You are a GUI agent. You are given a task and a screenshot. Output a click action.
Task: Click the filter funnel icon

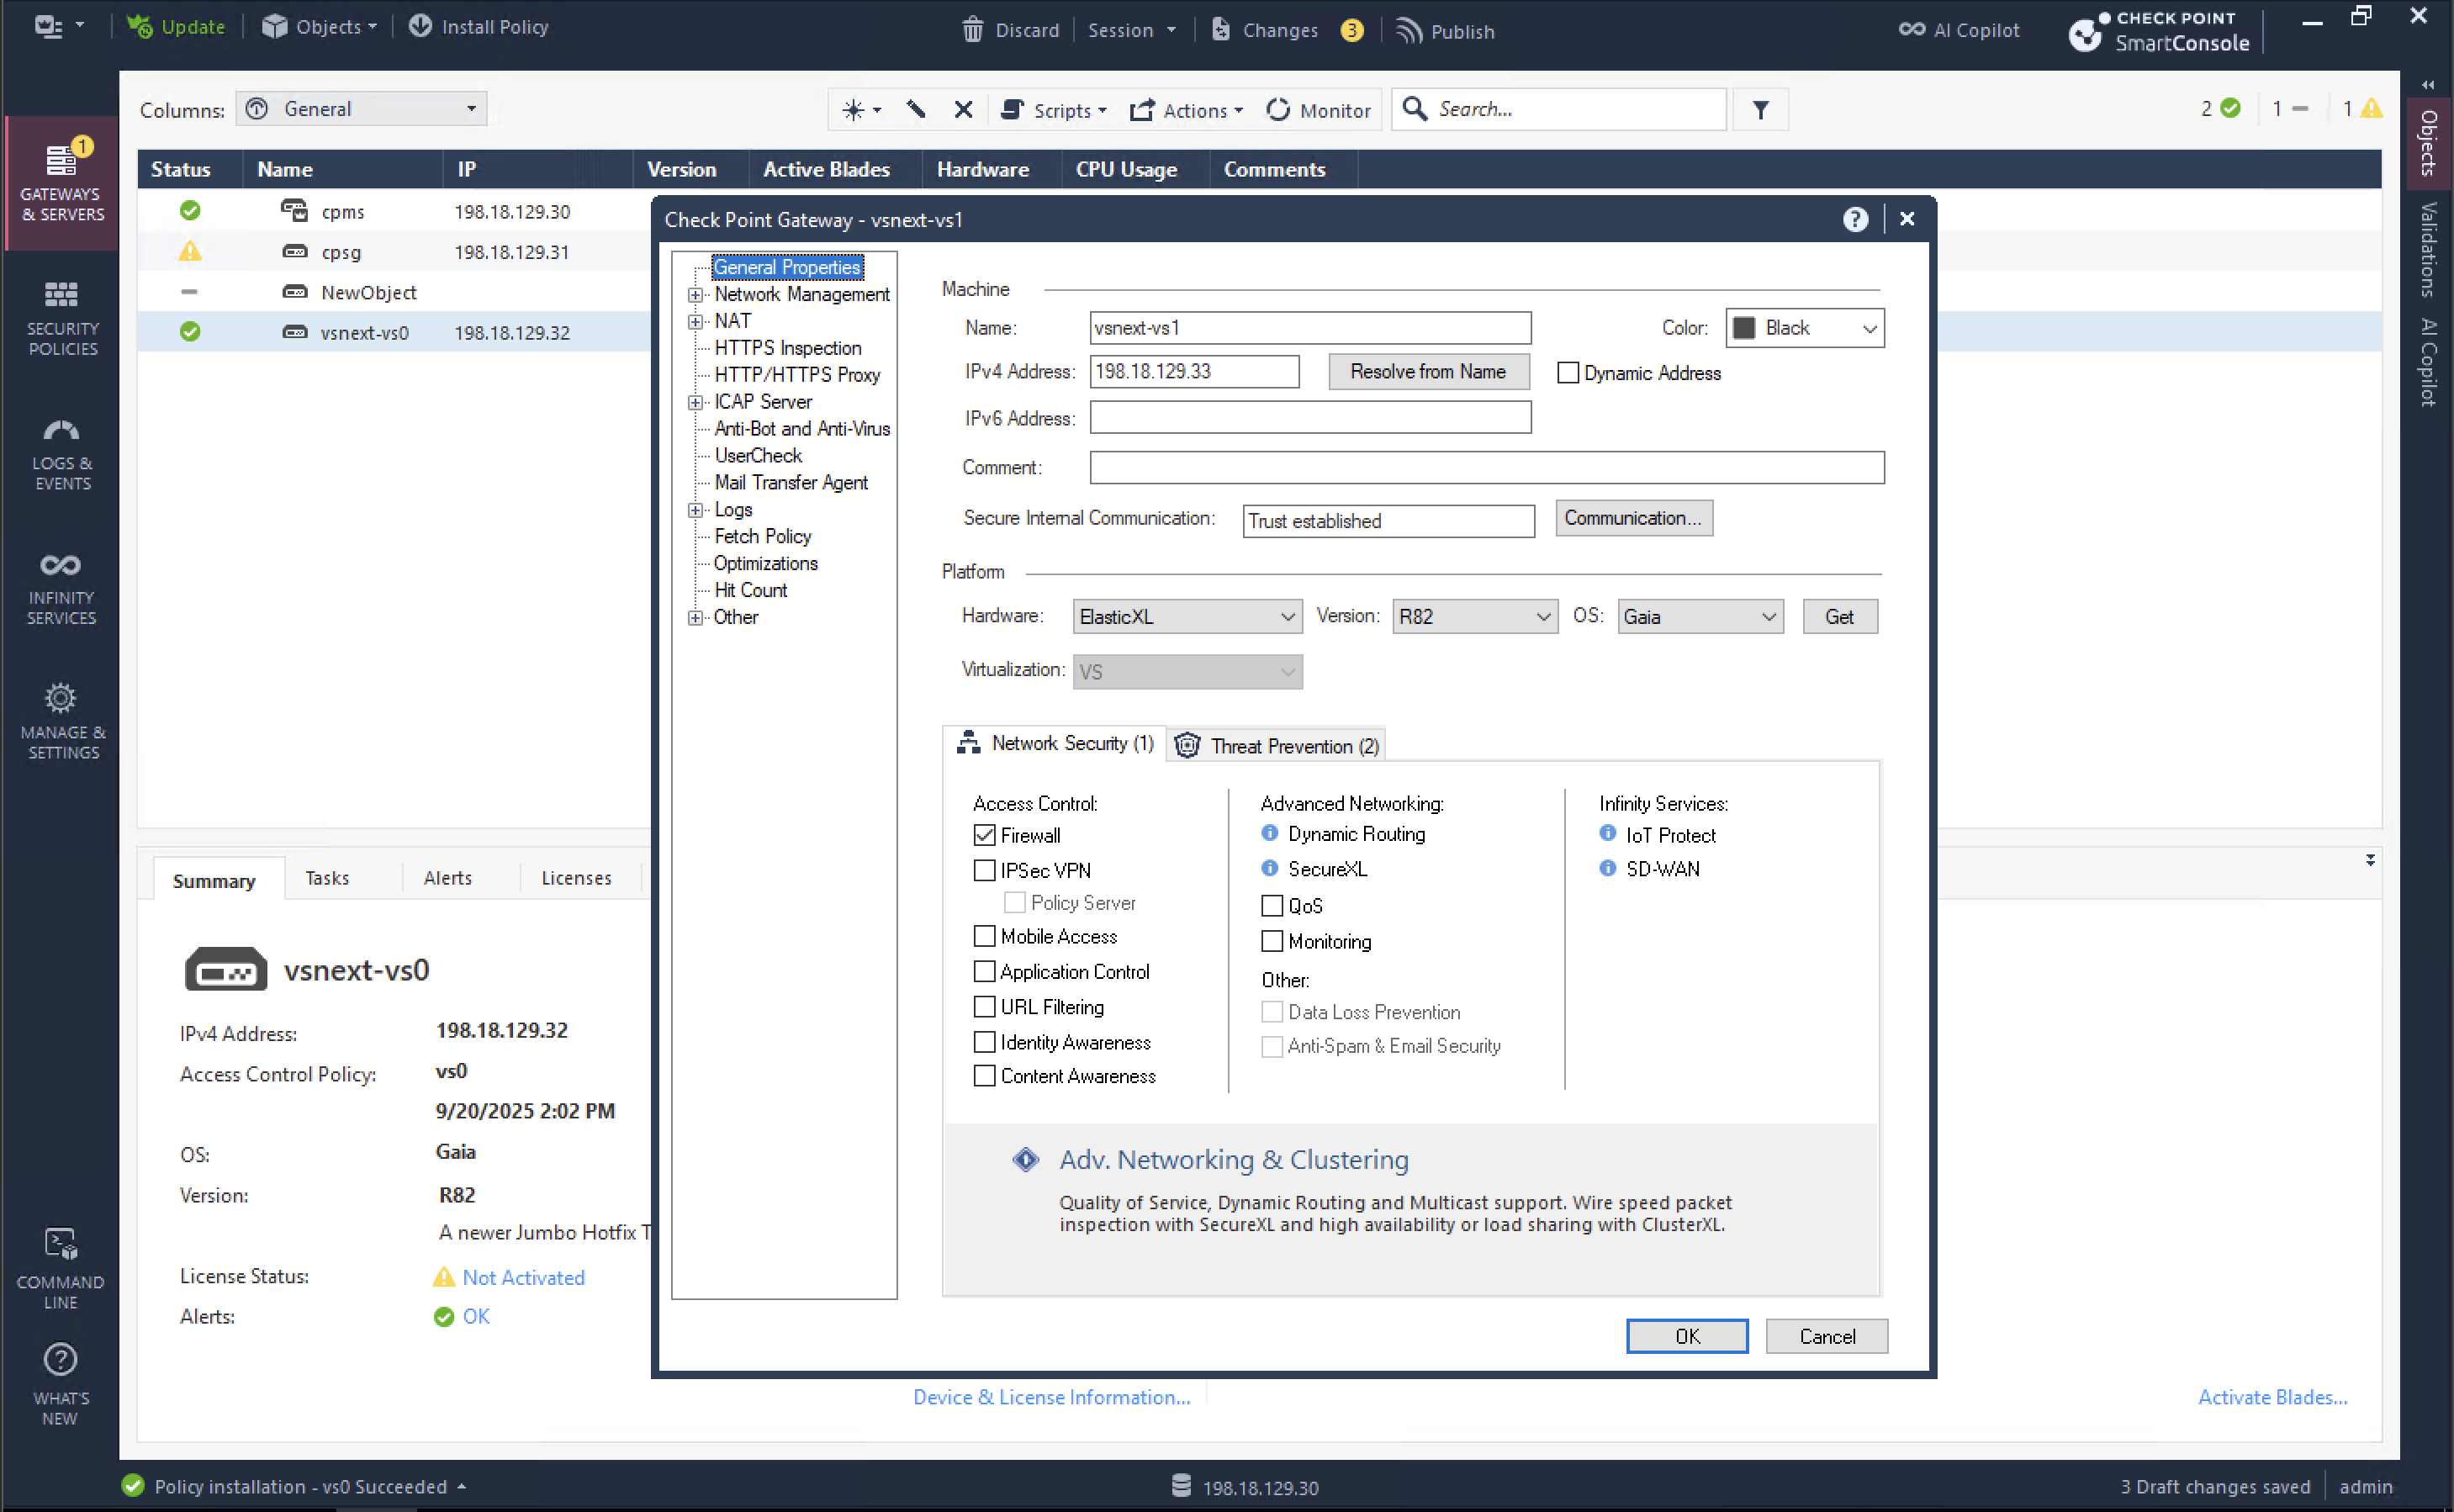click(1760, 110)
